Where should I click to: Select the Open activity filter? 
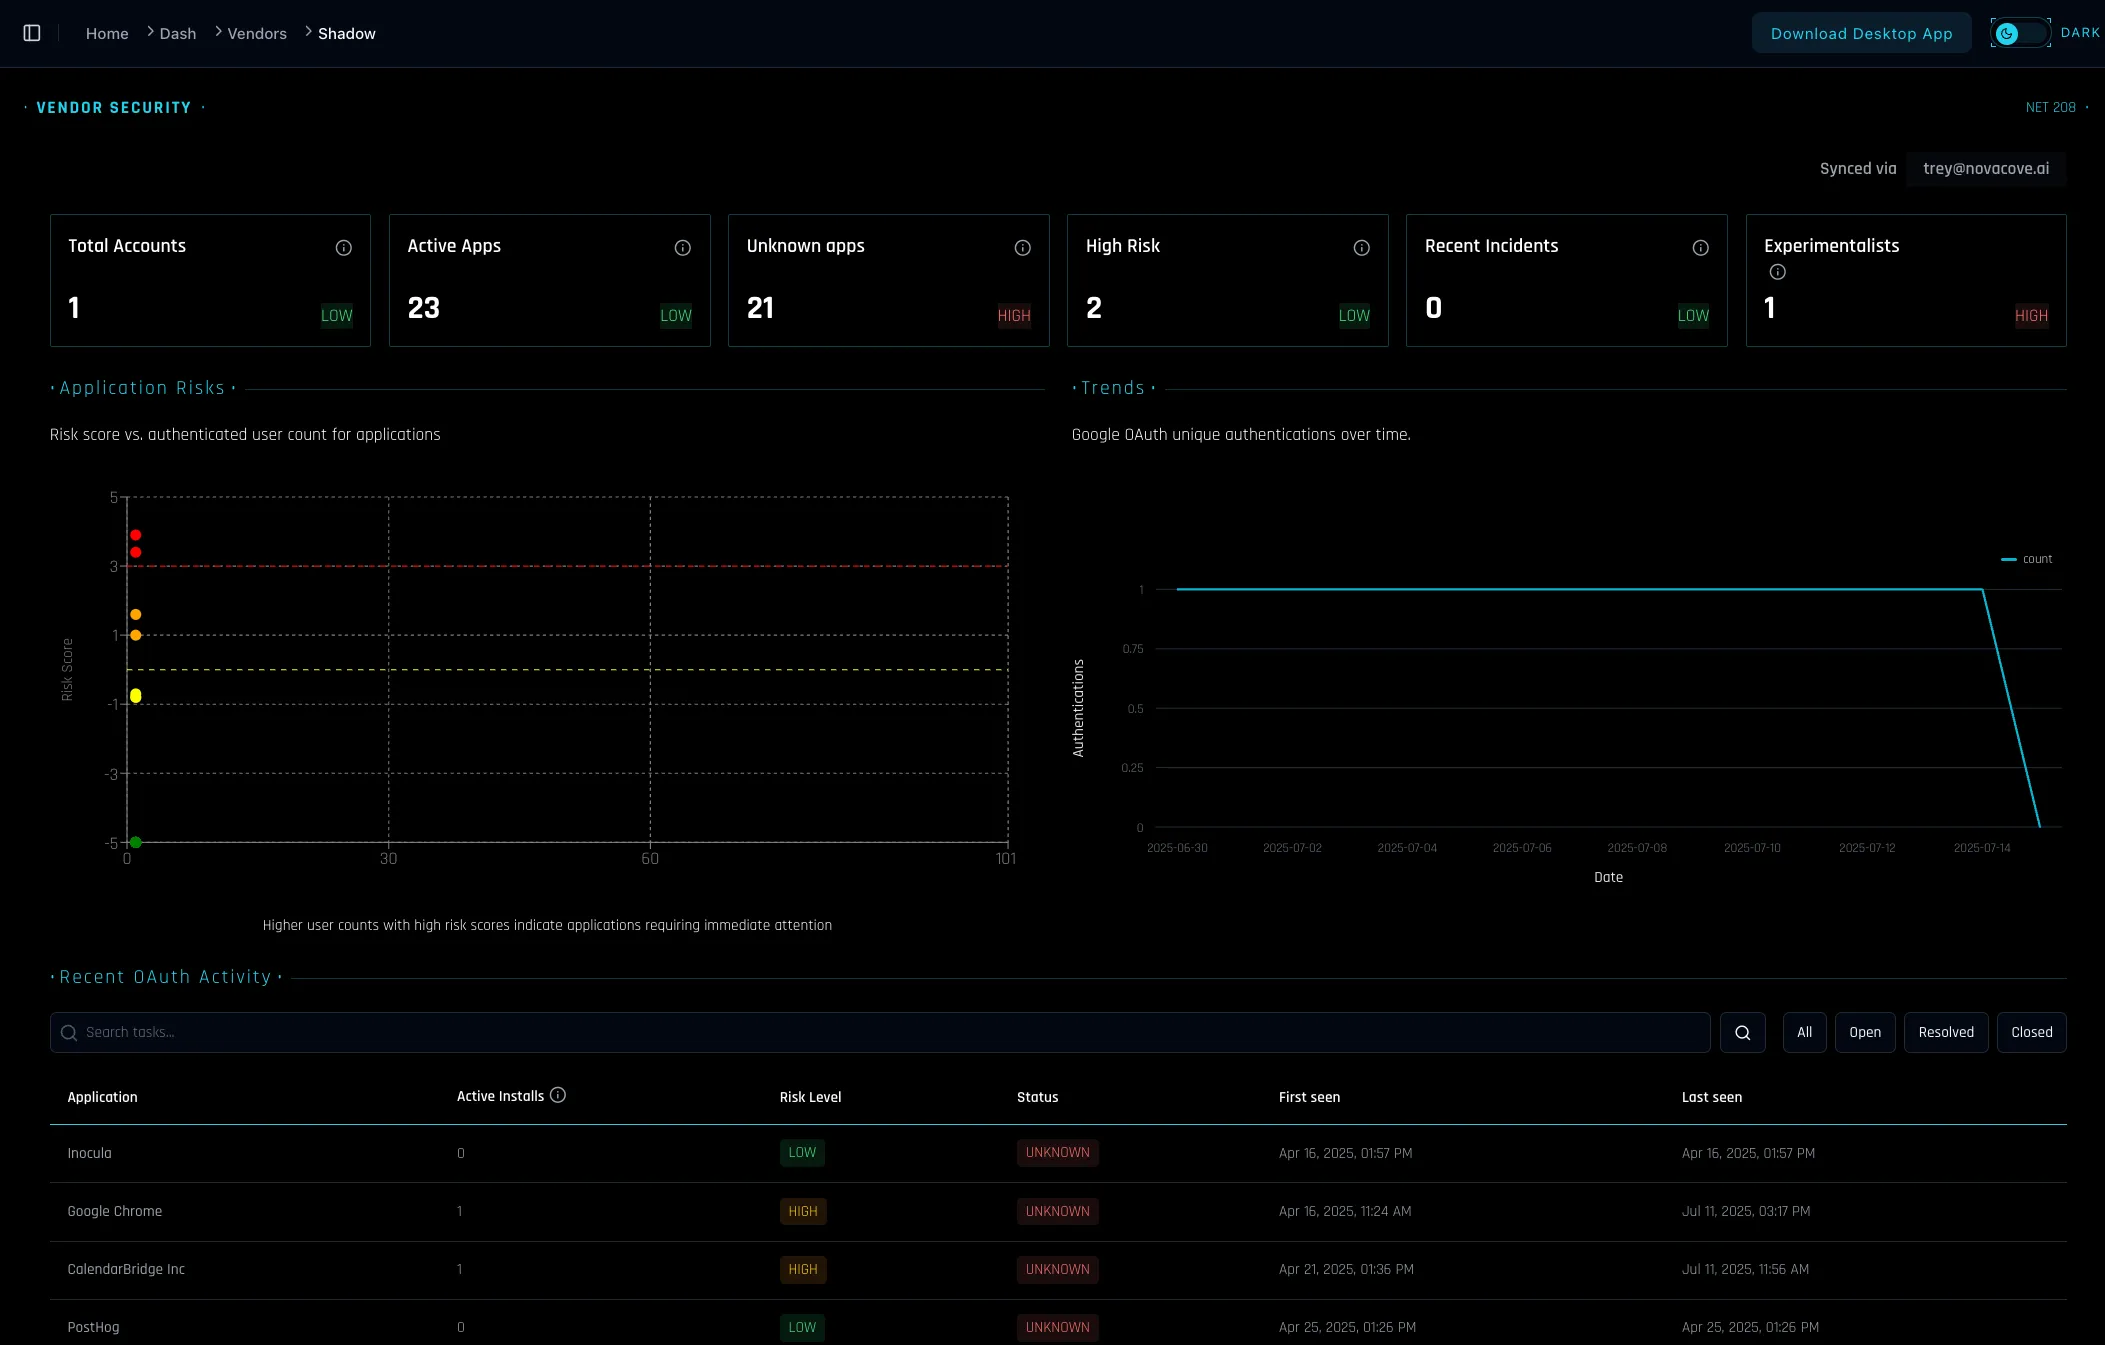tap(1863, 1032)
